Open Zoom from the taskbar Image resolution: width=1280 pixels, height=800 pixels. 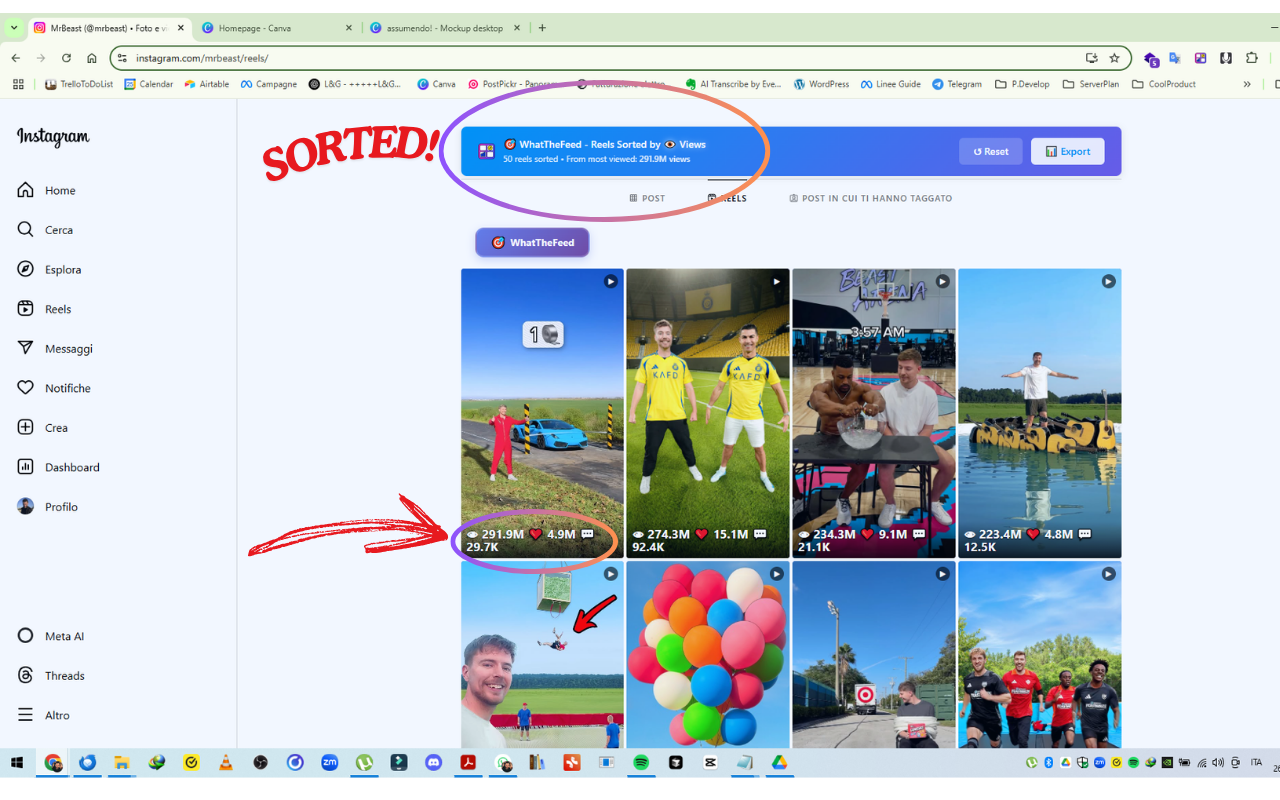point(330,762)
